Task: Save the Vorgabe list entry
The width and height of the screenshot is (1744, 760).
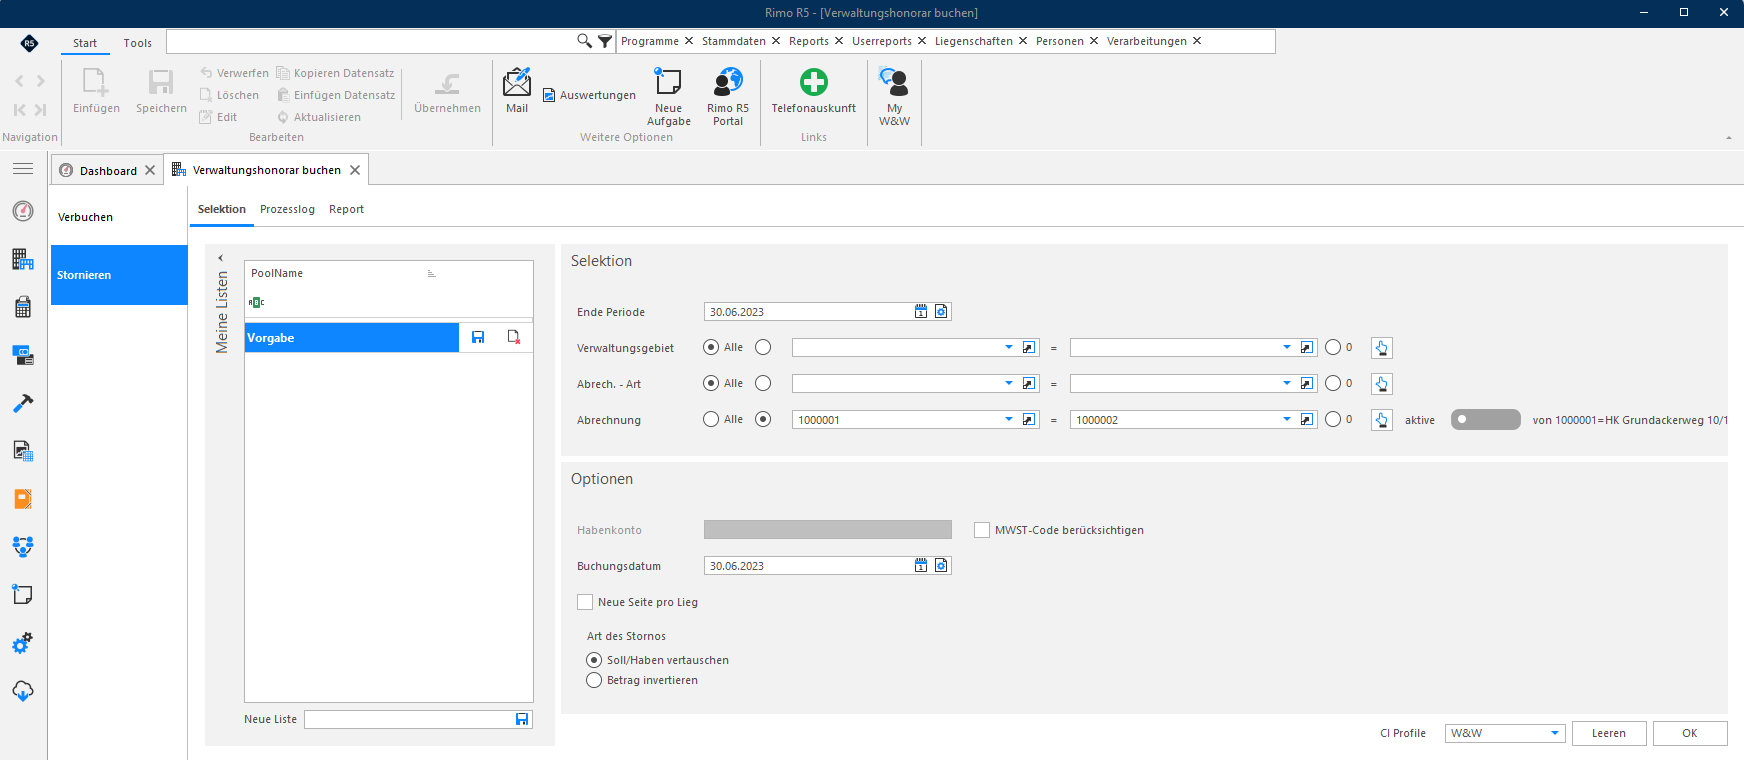Action: [478, 337]
